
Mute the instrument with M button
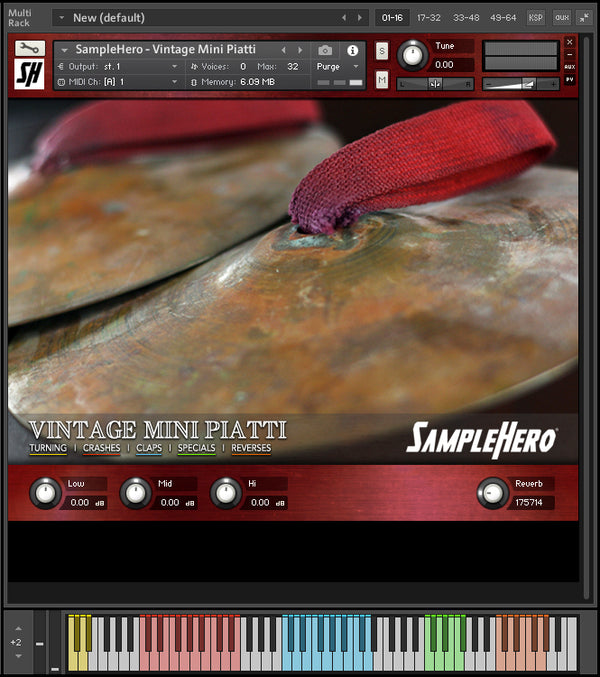click(x=382, y=80)
